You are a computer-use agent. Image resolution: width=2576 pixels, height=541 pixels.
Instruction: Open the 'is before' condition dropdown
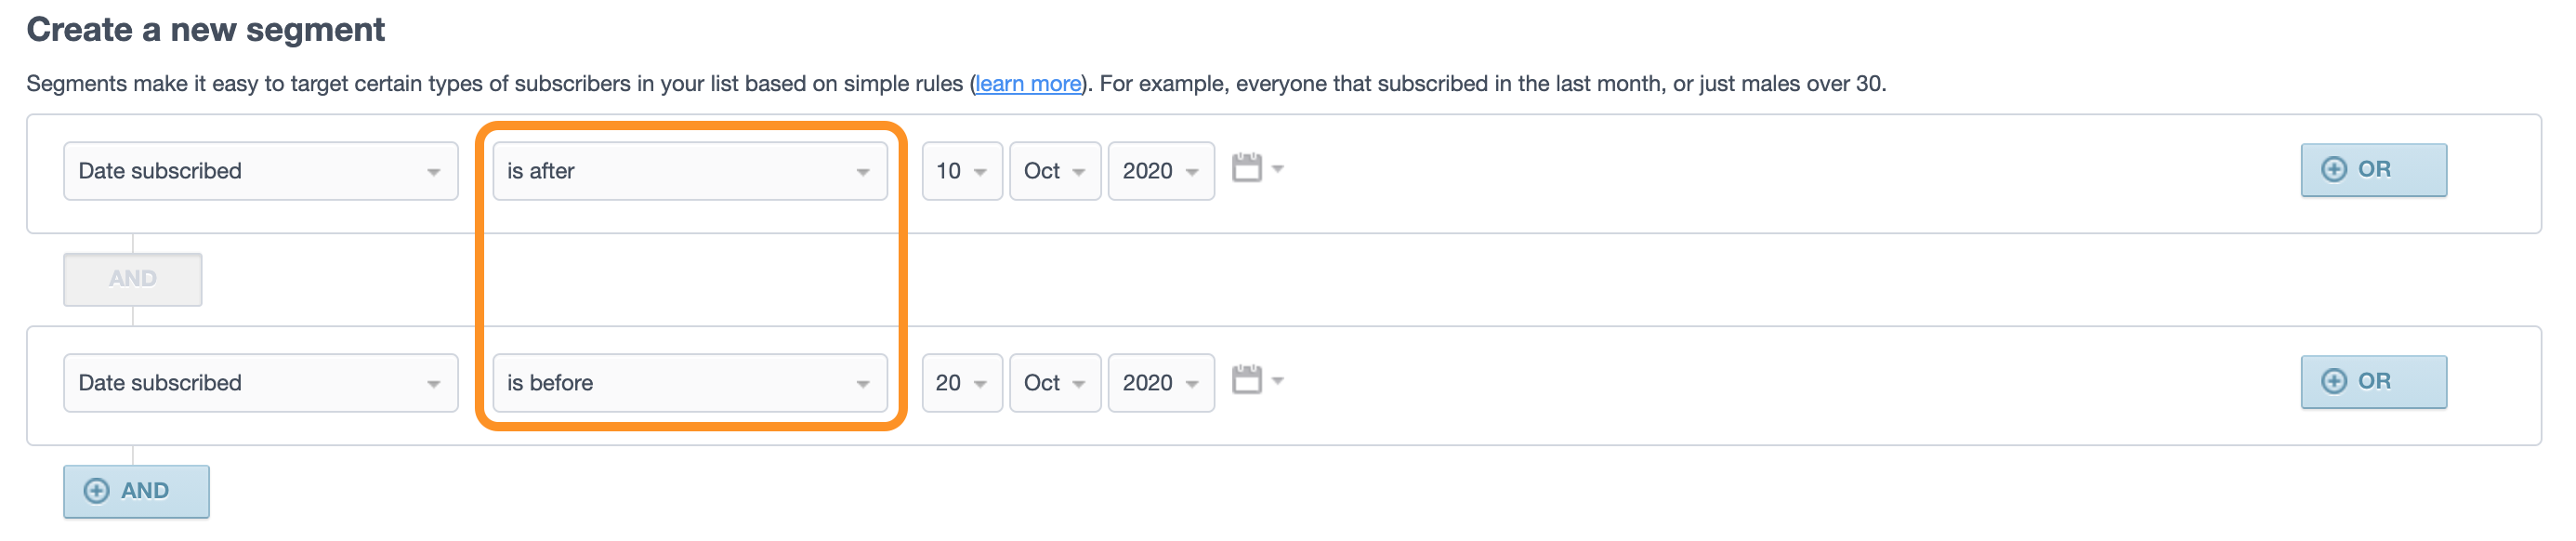(689, 383)
